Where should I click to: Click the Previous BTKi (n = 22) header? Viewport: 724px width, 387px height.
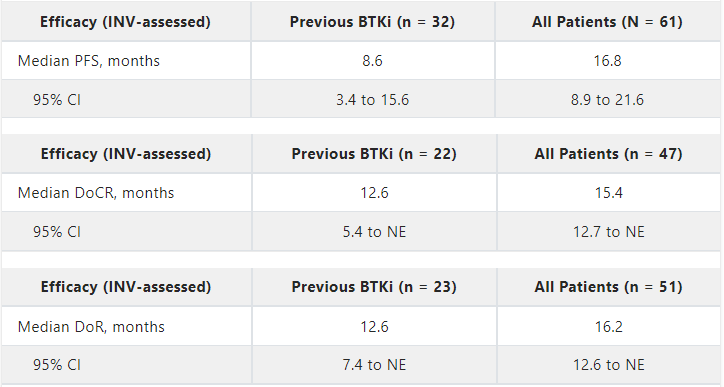374,154
